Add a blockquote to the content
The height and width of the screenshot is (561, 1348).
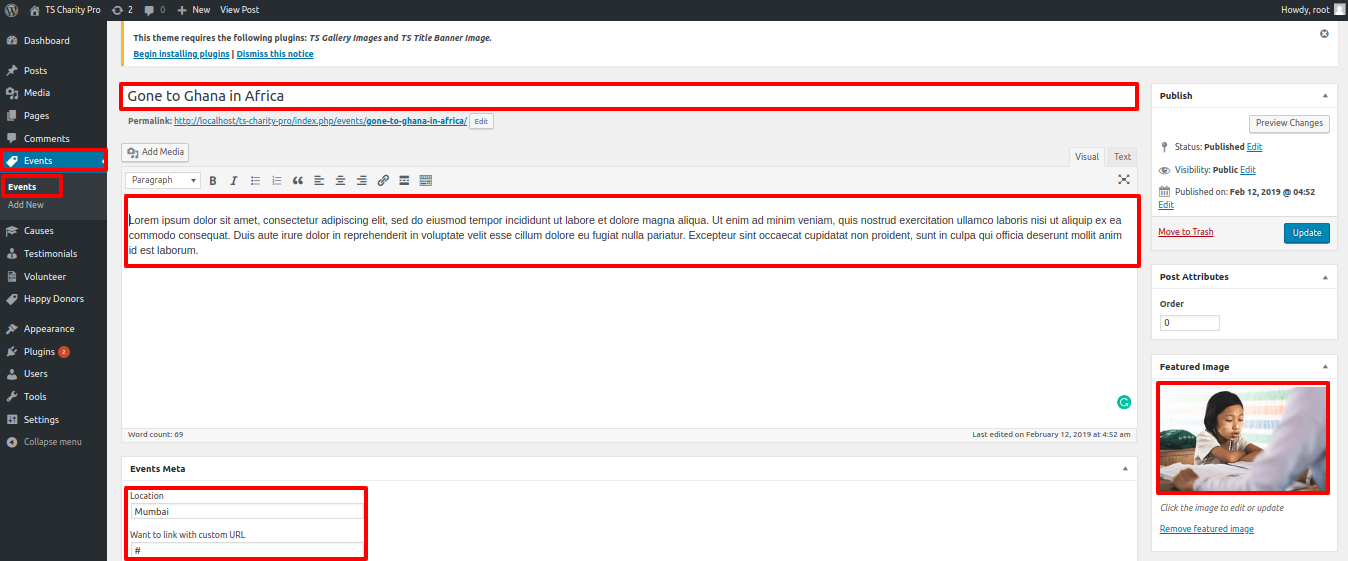click(297, 181)
